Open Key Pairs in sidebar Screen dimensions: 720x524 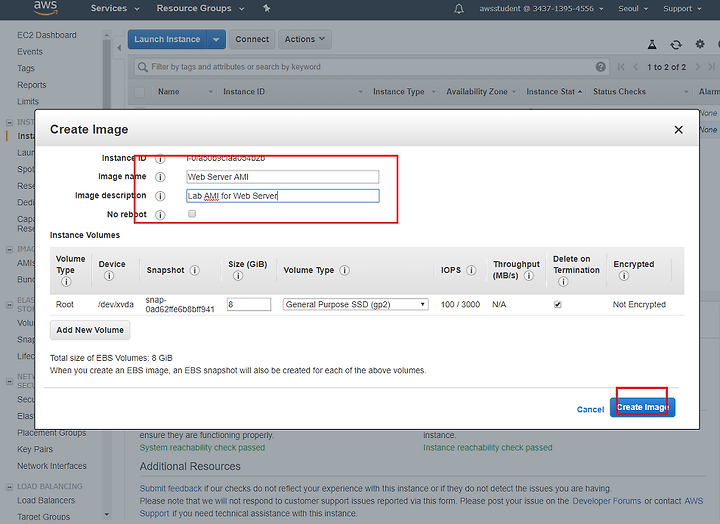(35, 449)
